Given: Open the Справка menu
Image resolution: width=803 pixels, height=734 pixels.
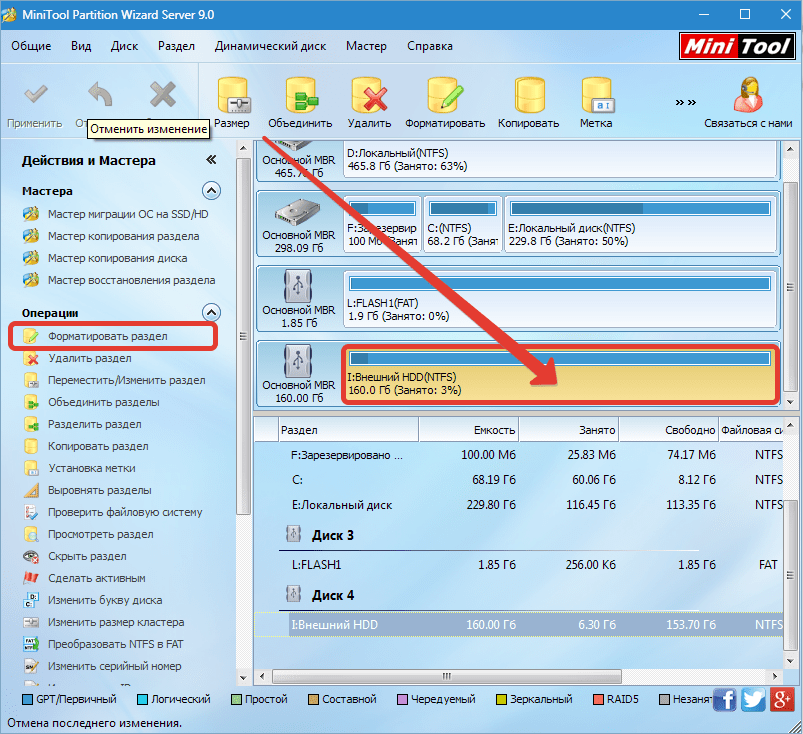Looking at the screenshot, I should tap(429, 46).
